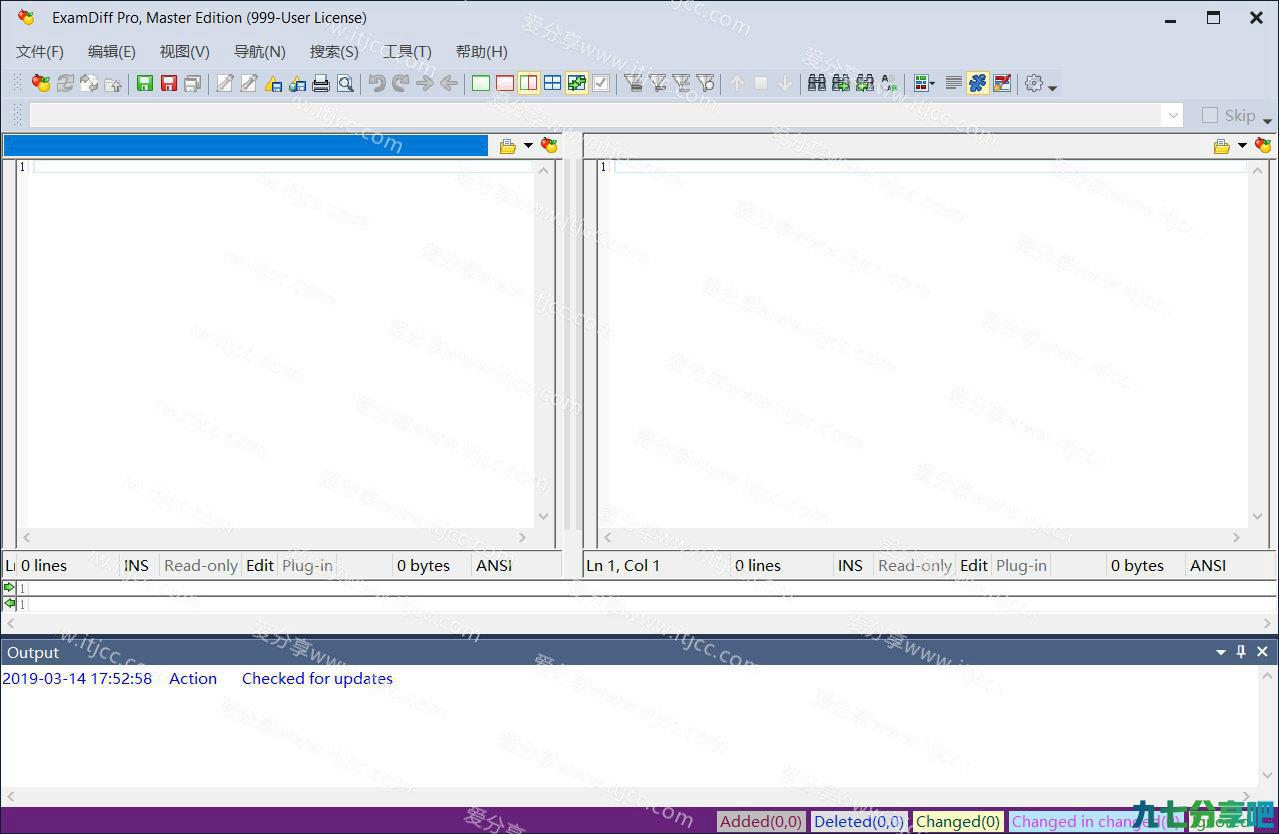Viewport: 1279px width, 834px height.
Task: Close the Output panel
Action: tap(1262, 652)
